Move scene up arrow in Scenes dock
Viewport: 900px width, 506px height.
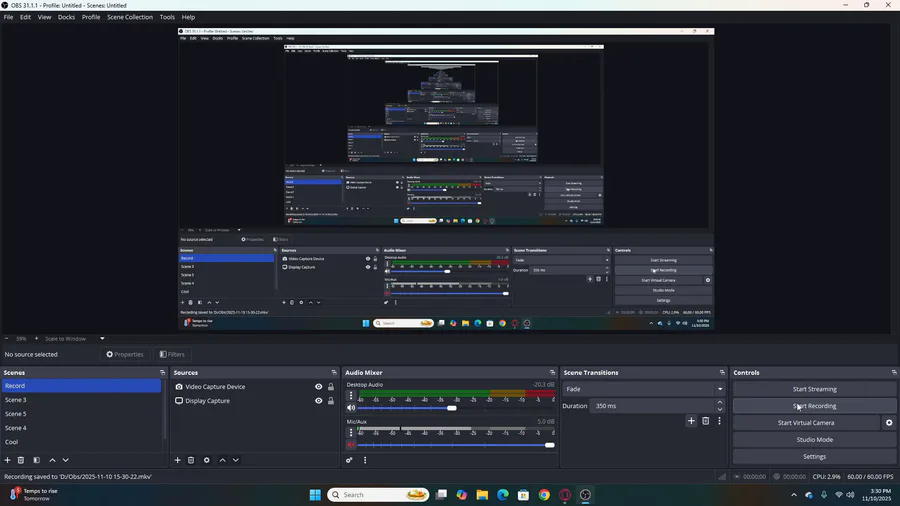[52, 460]
